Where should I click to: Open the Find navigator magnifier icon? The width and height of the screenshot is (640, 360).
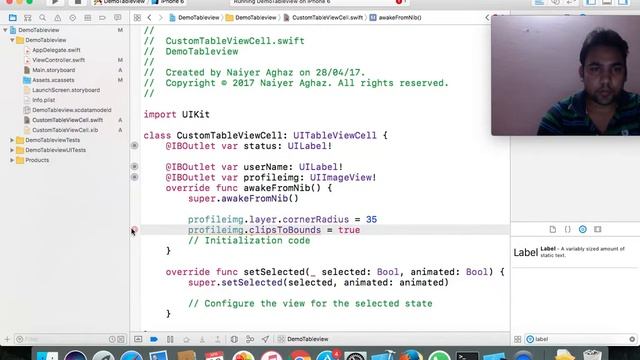tap(42, 18)
